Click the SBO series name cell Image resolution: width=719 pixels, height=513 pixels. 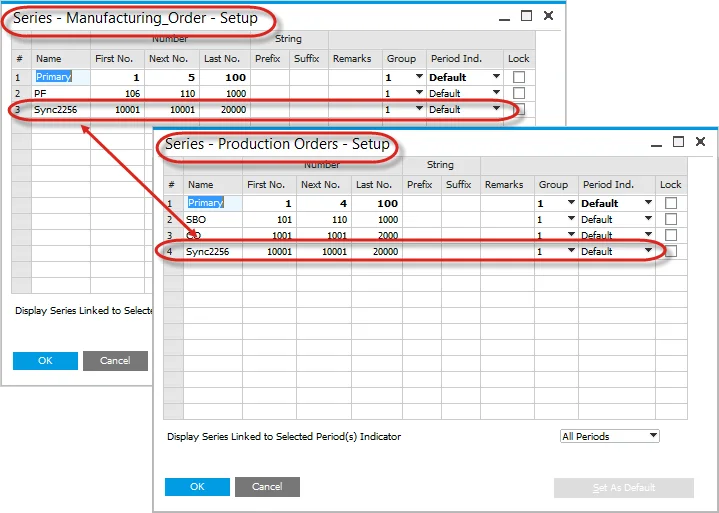(197, 219)
